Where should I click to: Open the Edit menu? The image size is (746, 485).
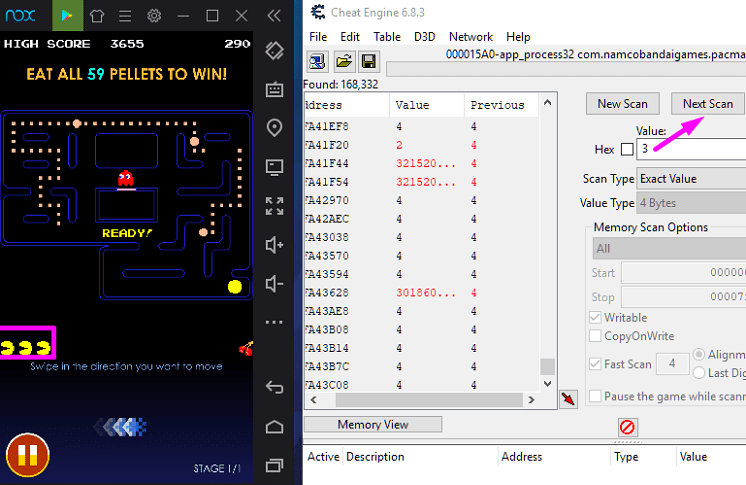coord(350,37)
